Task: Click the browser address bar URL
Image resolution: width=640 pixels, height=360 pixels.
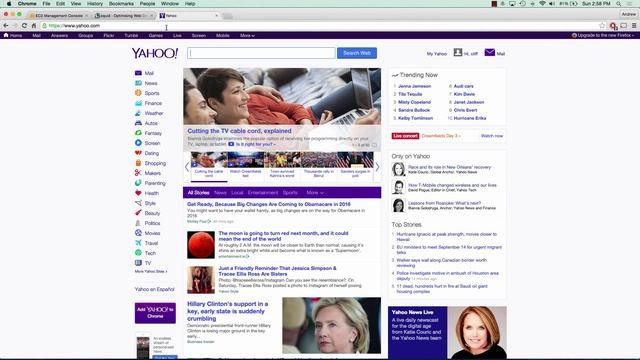Action: click(x=74, y=26)
